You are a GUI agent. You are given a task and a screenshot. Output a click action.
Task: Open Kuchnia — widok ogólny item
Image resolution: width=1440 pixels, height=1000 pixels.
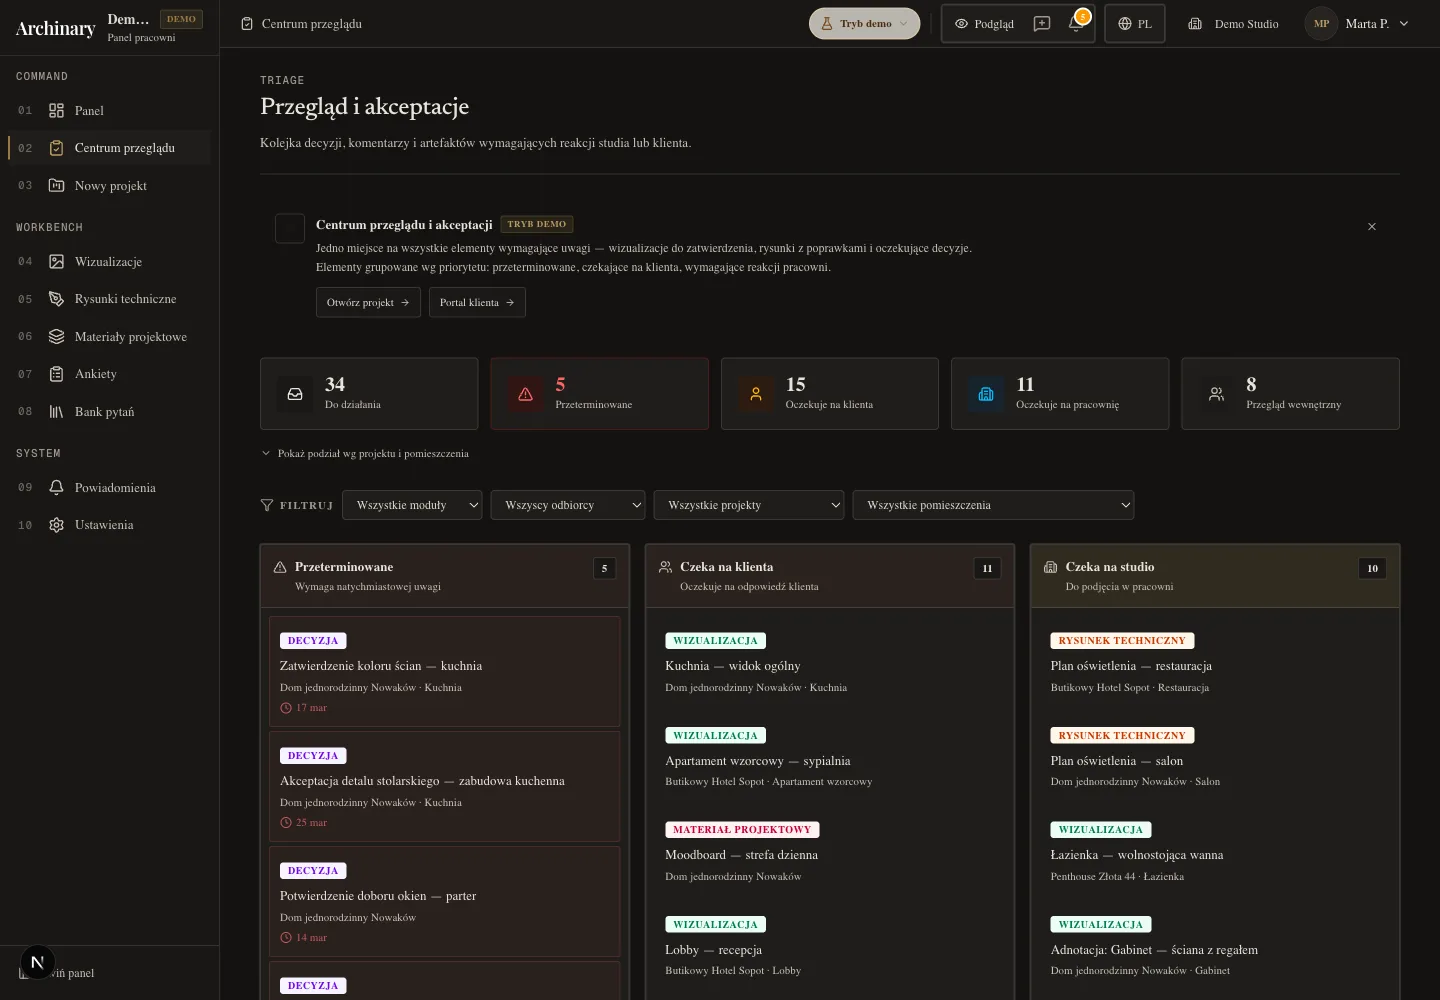tap(830, 663)
